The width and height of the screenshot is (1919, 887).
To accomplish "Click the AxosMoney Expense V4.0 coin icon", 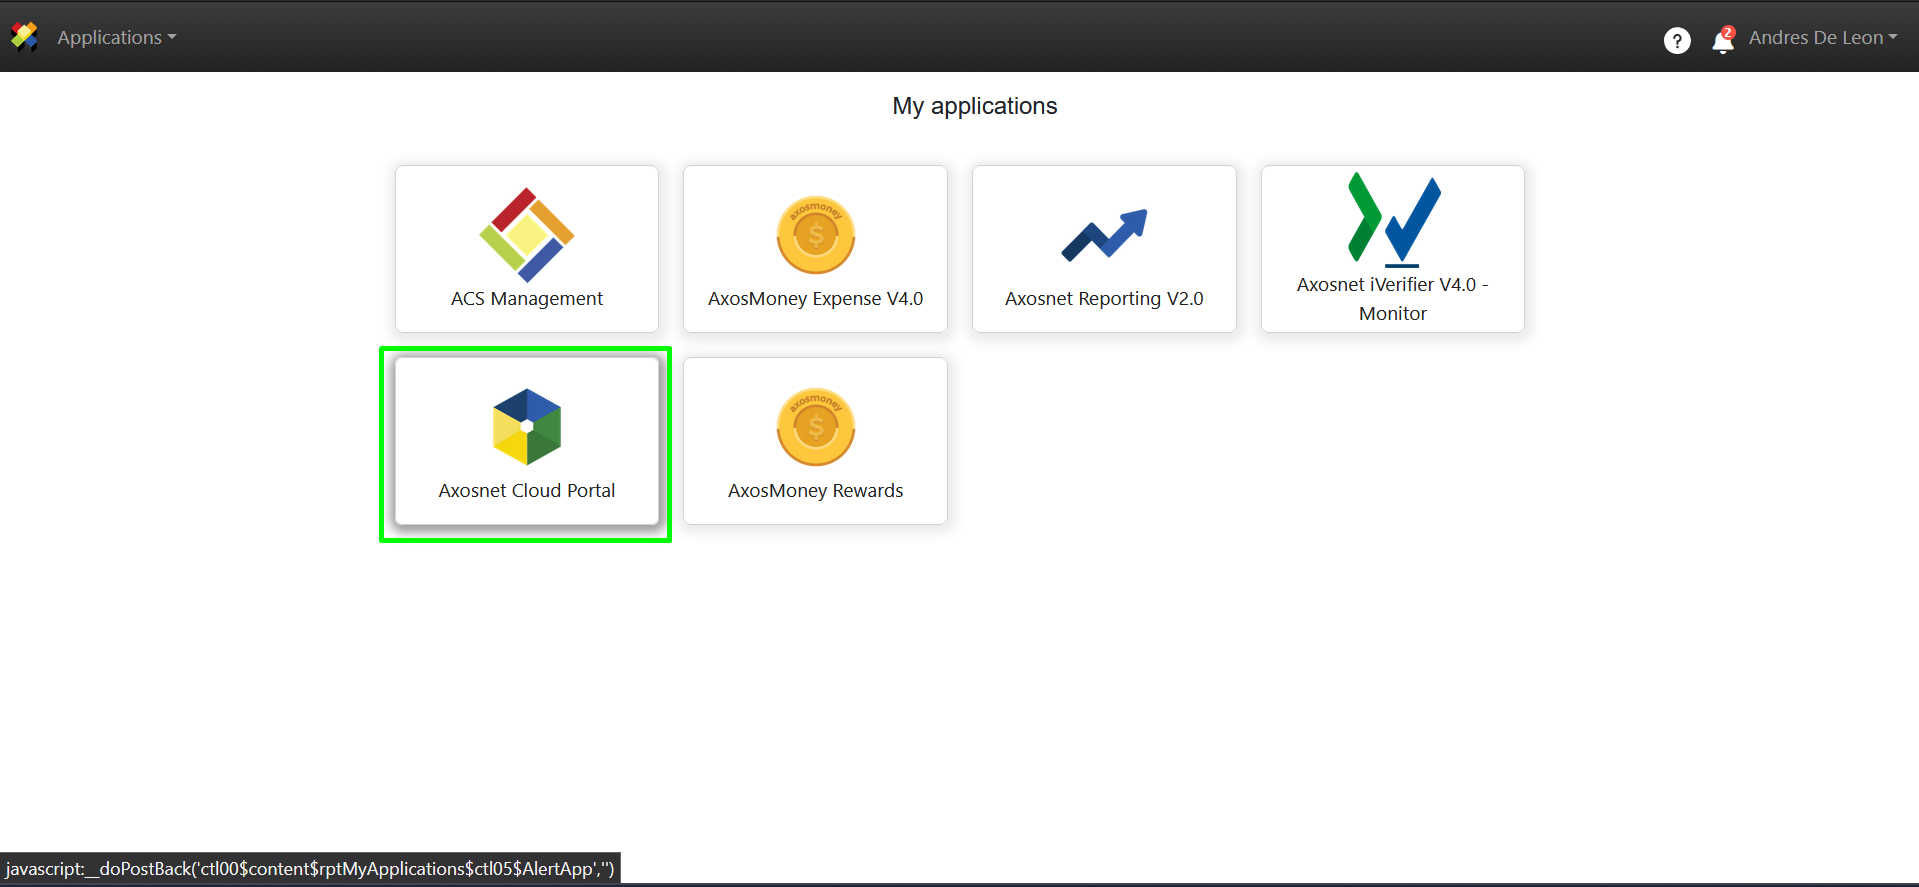I will tap(815, 235).
